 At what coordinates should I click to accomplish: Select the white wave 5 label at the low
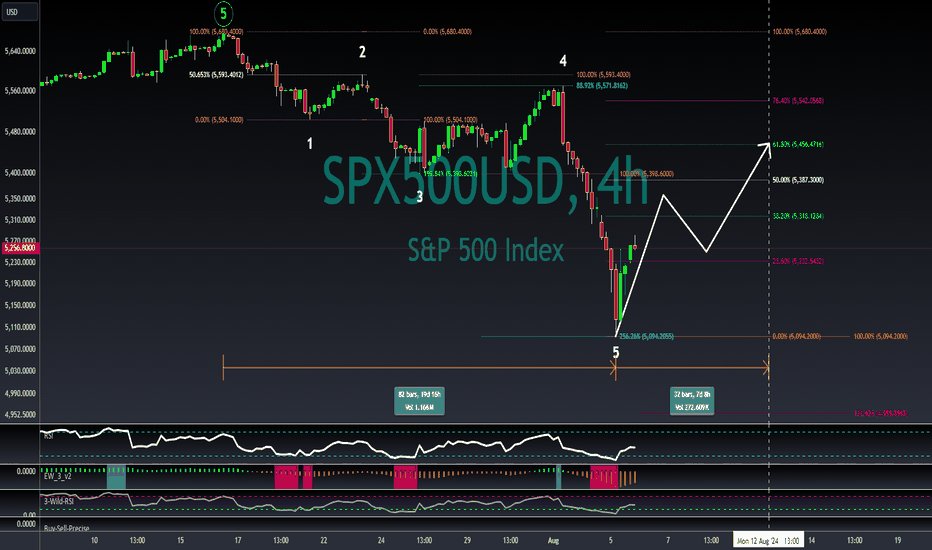point(616,353)
